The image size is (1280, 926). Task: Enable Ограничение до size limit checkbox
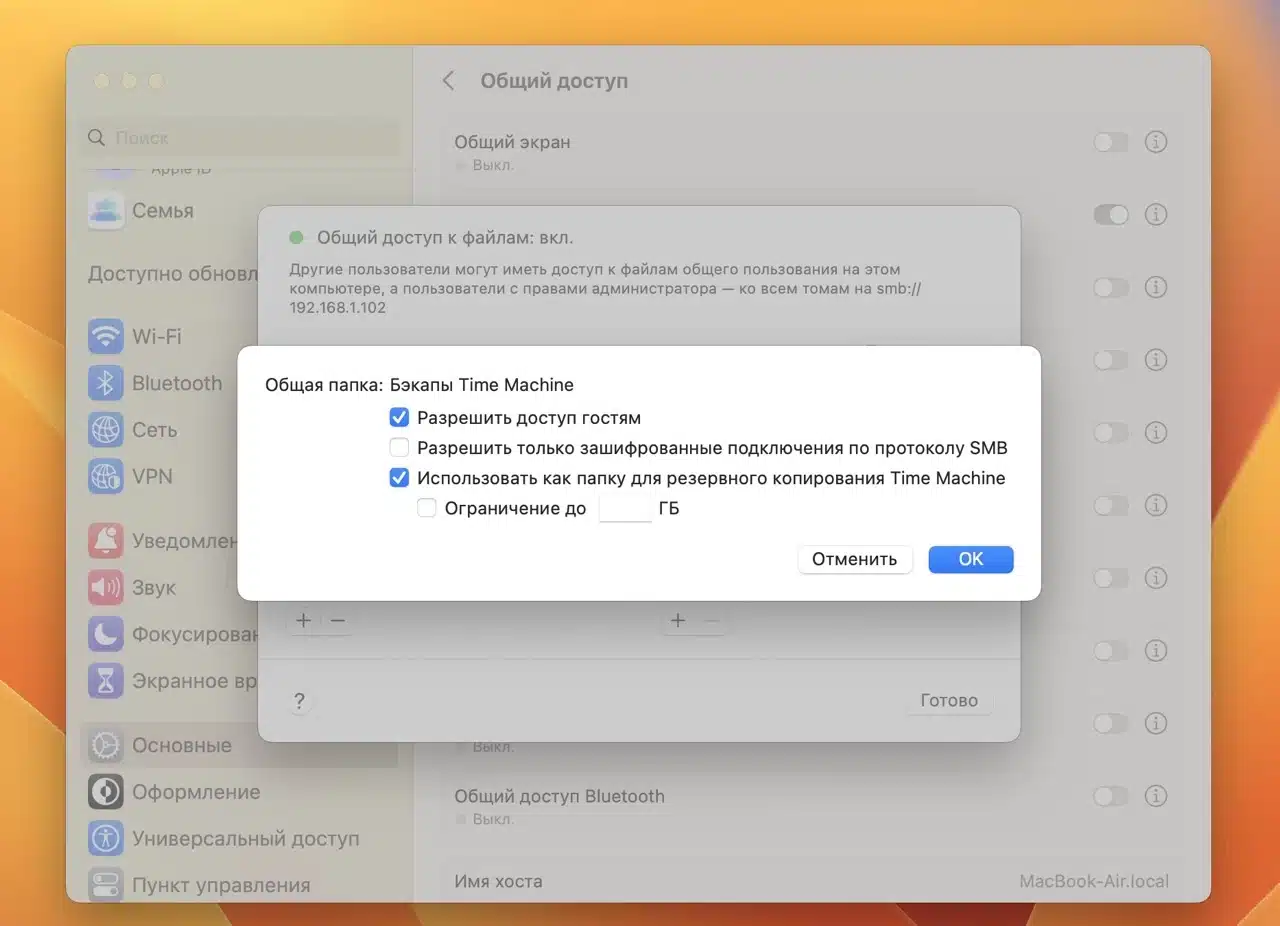click(x=427, y=508)
